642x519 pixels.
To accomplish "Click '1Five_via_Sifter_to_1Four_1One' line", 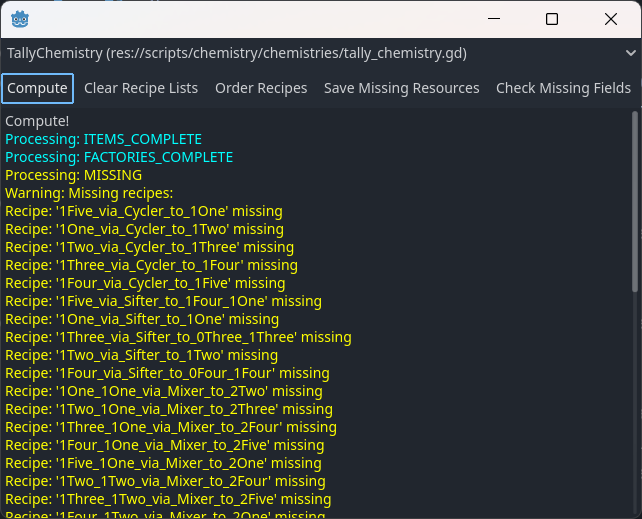I will tap(163, 301).
